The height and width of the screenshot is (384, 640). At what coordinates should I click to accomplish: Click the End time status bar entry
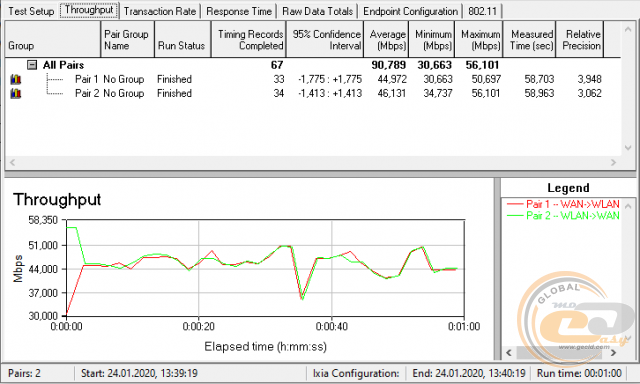click(x=469, y=373)
